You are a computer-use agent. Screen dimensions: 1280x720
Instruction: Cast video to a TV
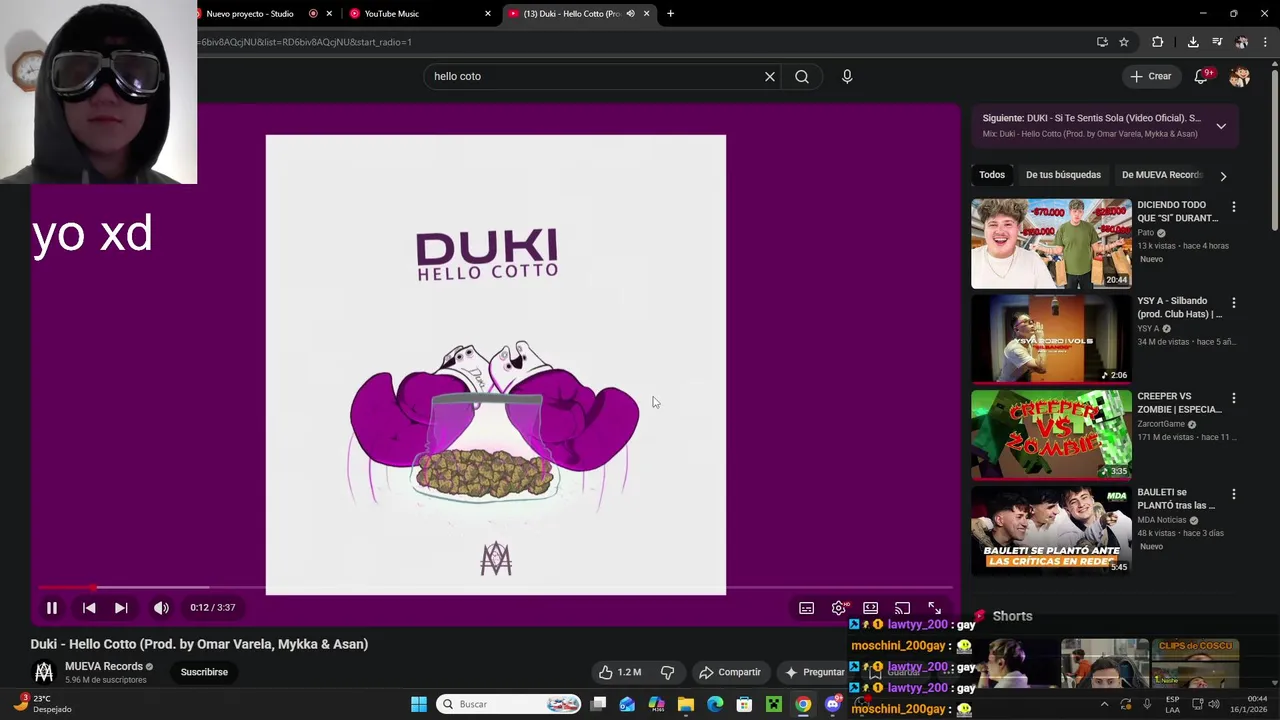click(902, 608)
